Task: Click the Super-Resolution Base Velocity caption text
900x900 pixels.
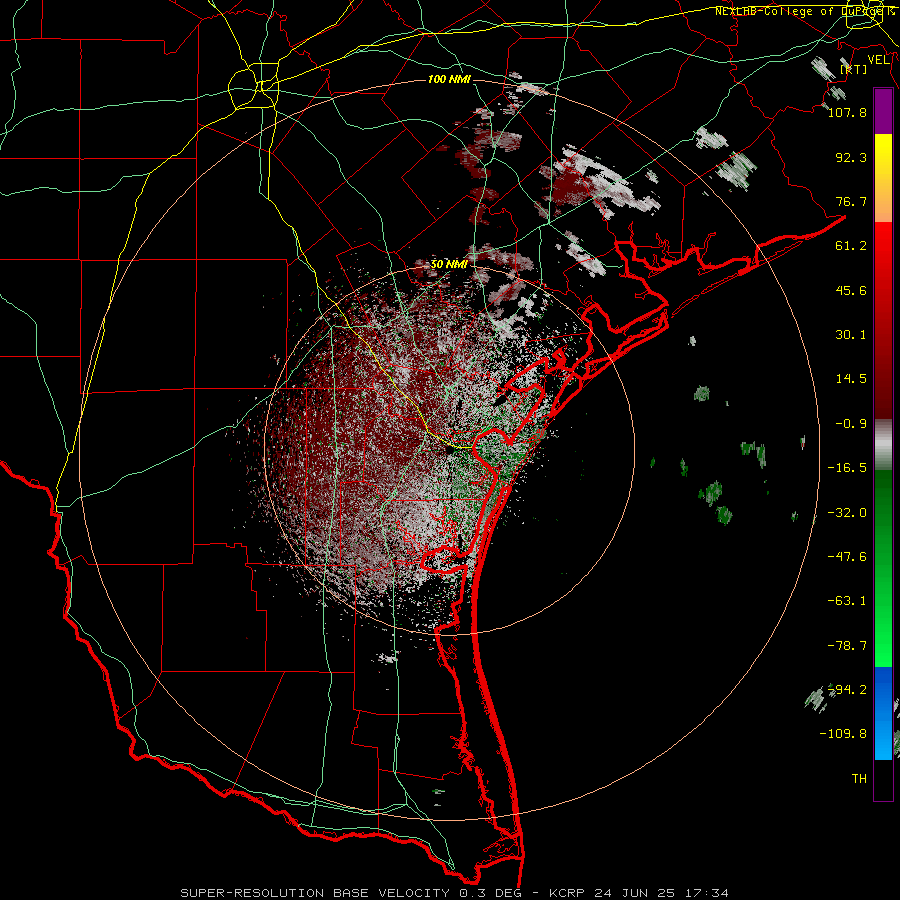Action: pos(454,893)
